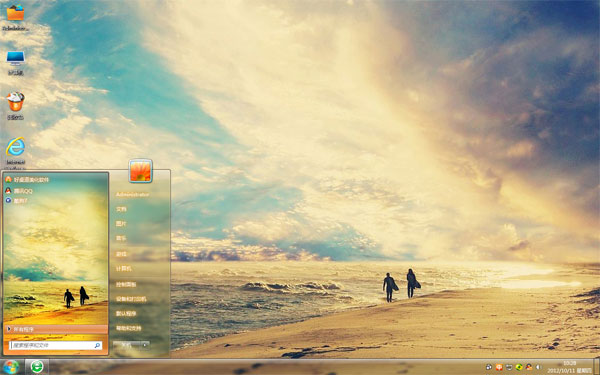Click the green-yellow round tray icon

pyautogui.click(x=519, y=367)
